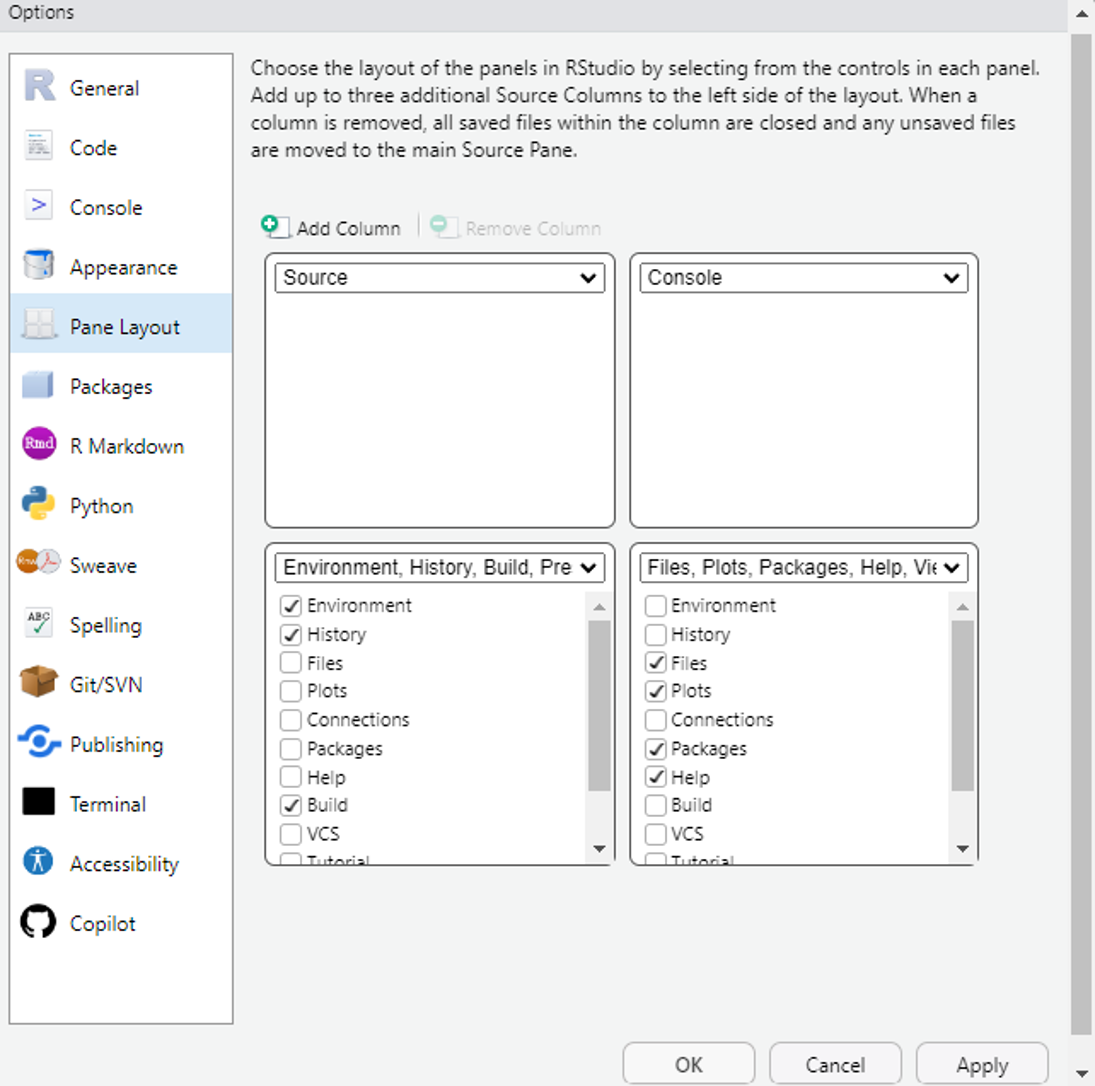The width and height of the screenshot is (1095, 1086).
Task: Open the Copilot GitHub icon
Action: (x=38, y=921)
